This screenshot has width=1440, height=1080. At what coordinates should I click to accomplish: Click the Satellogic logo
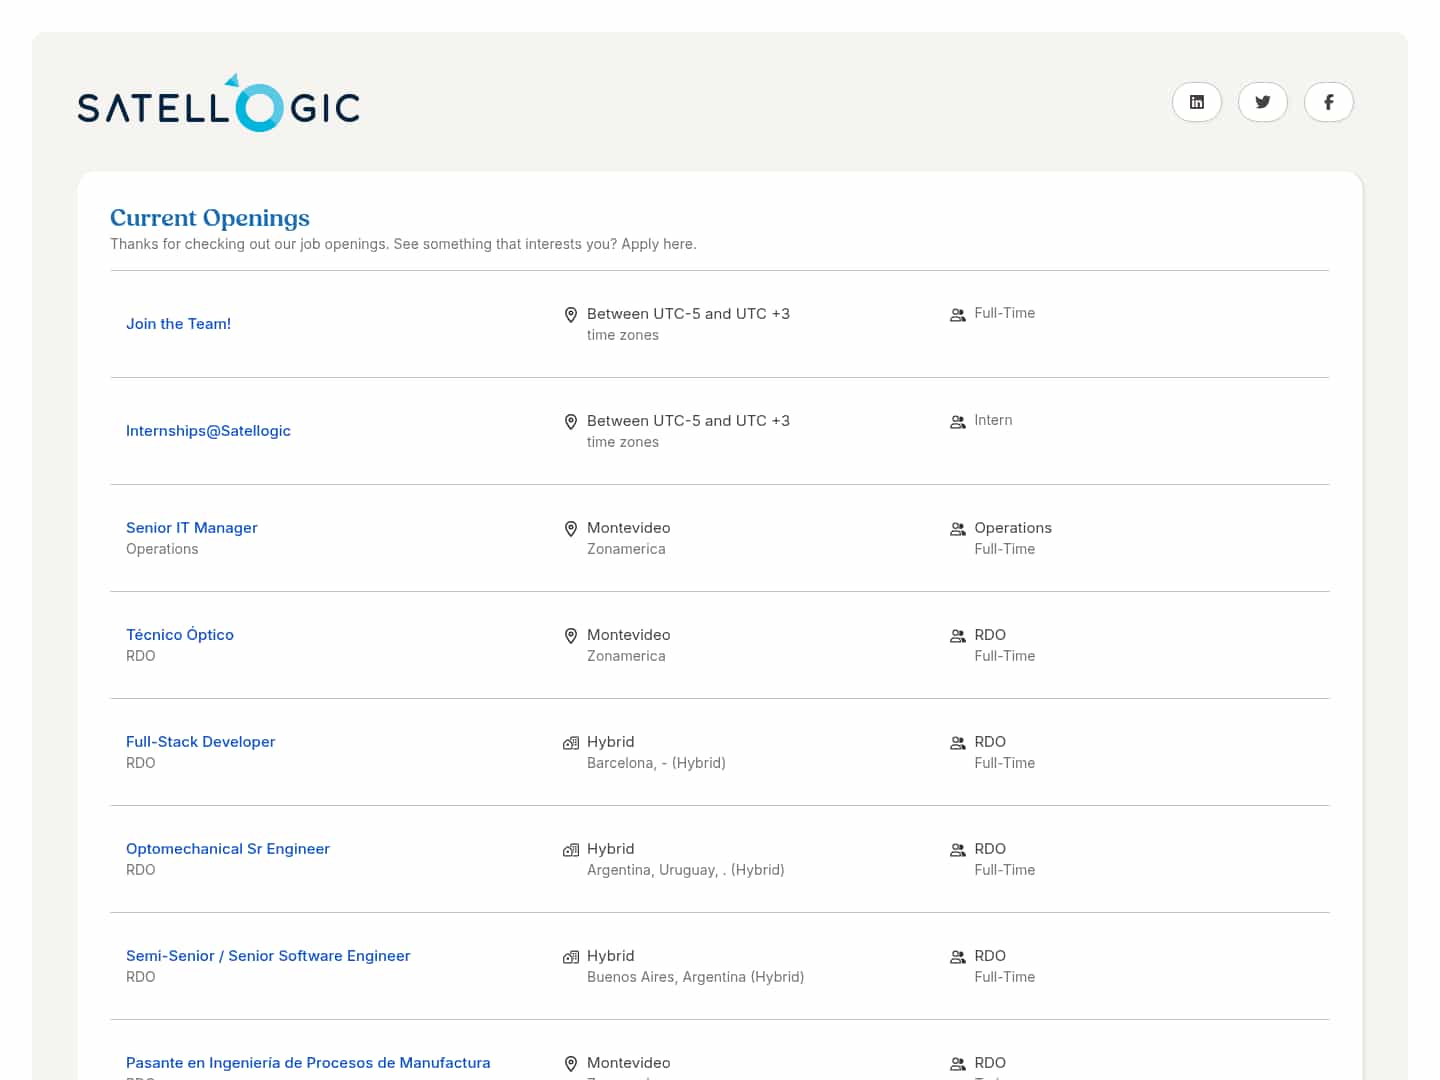pyautogui.click(x=219, y=103)
